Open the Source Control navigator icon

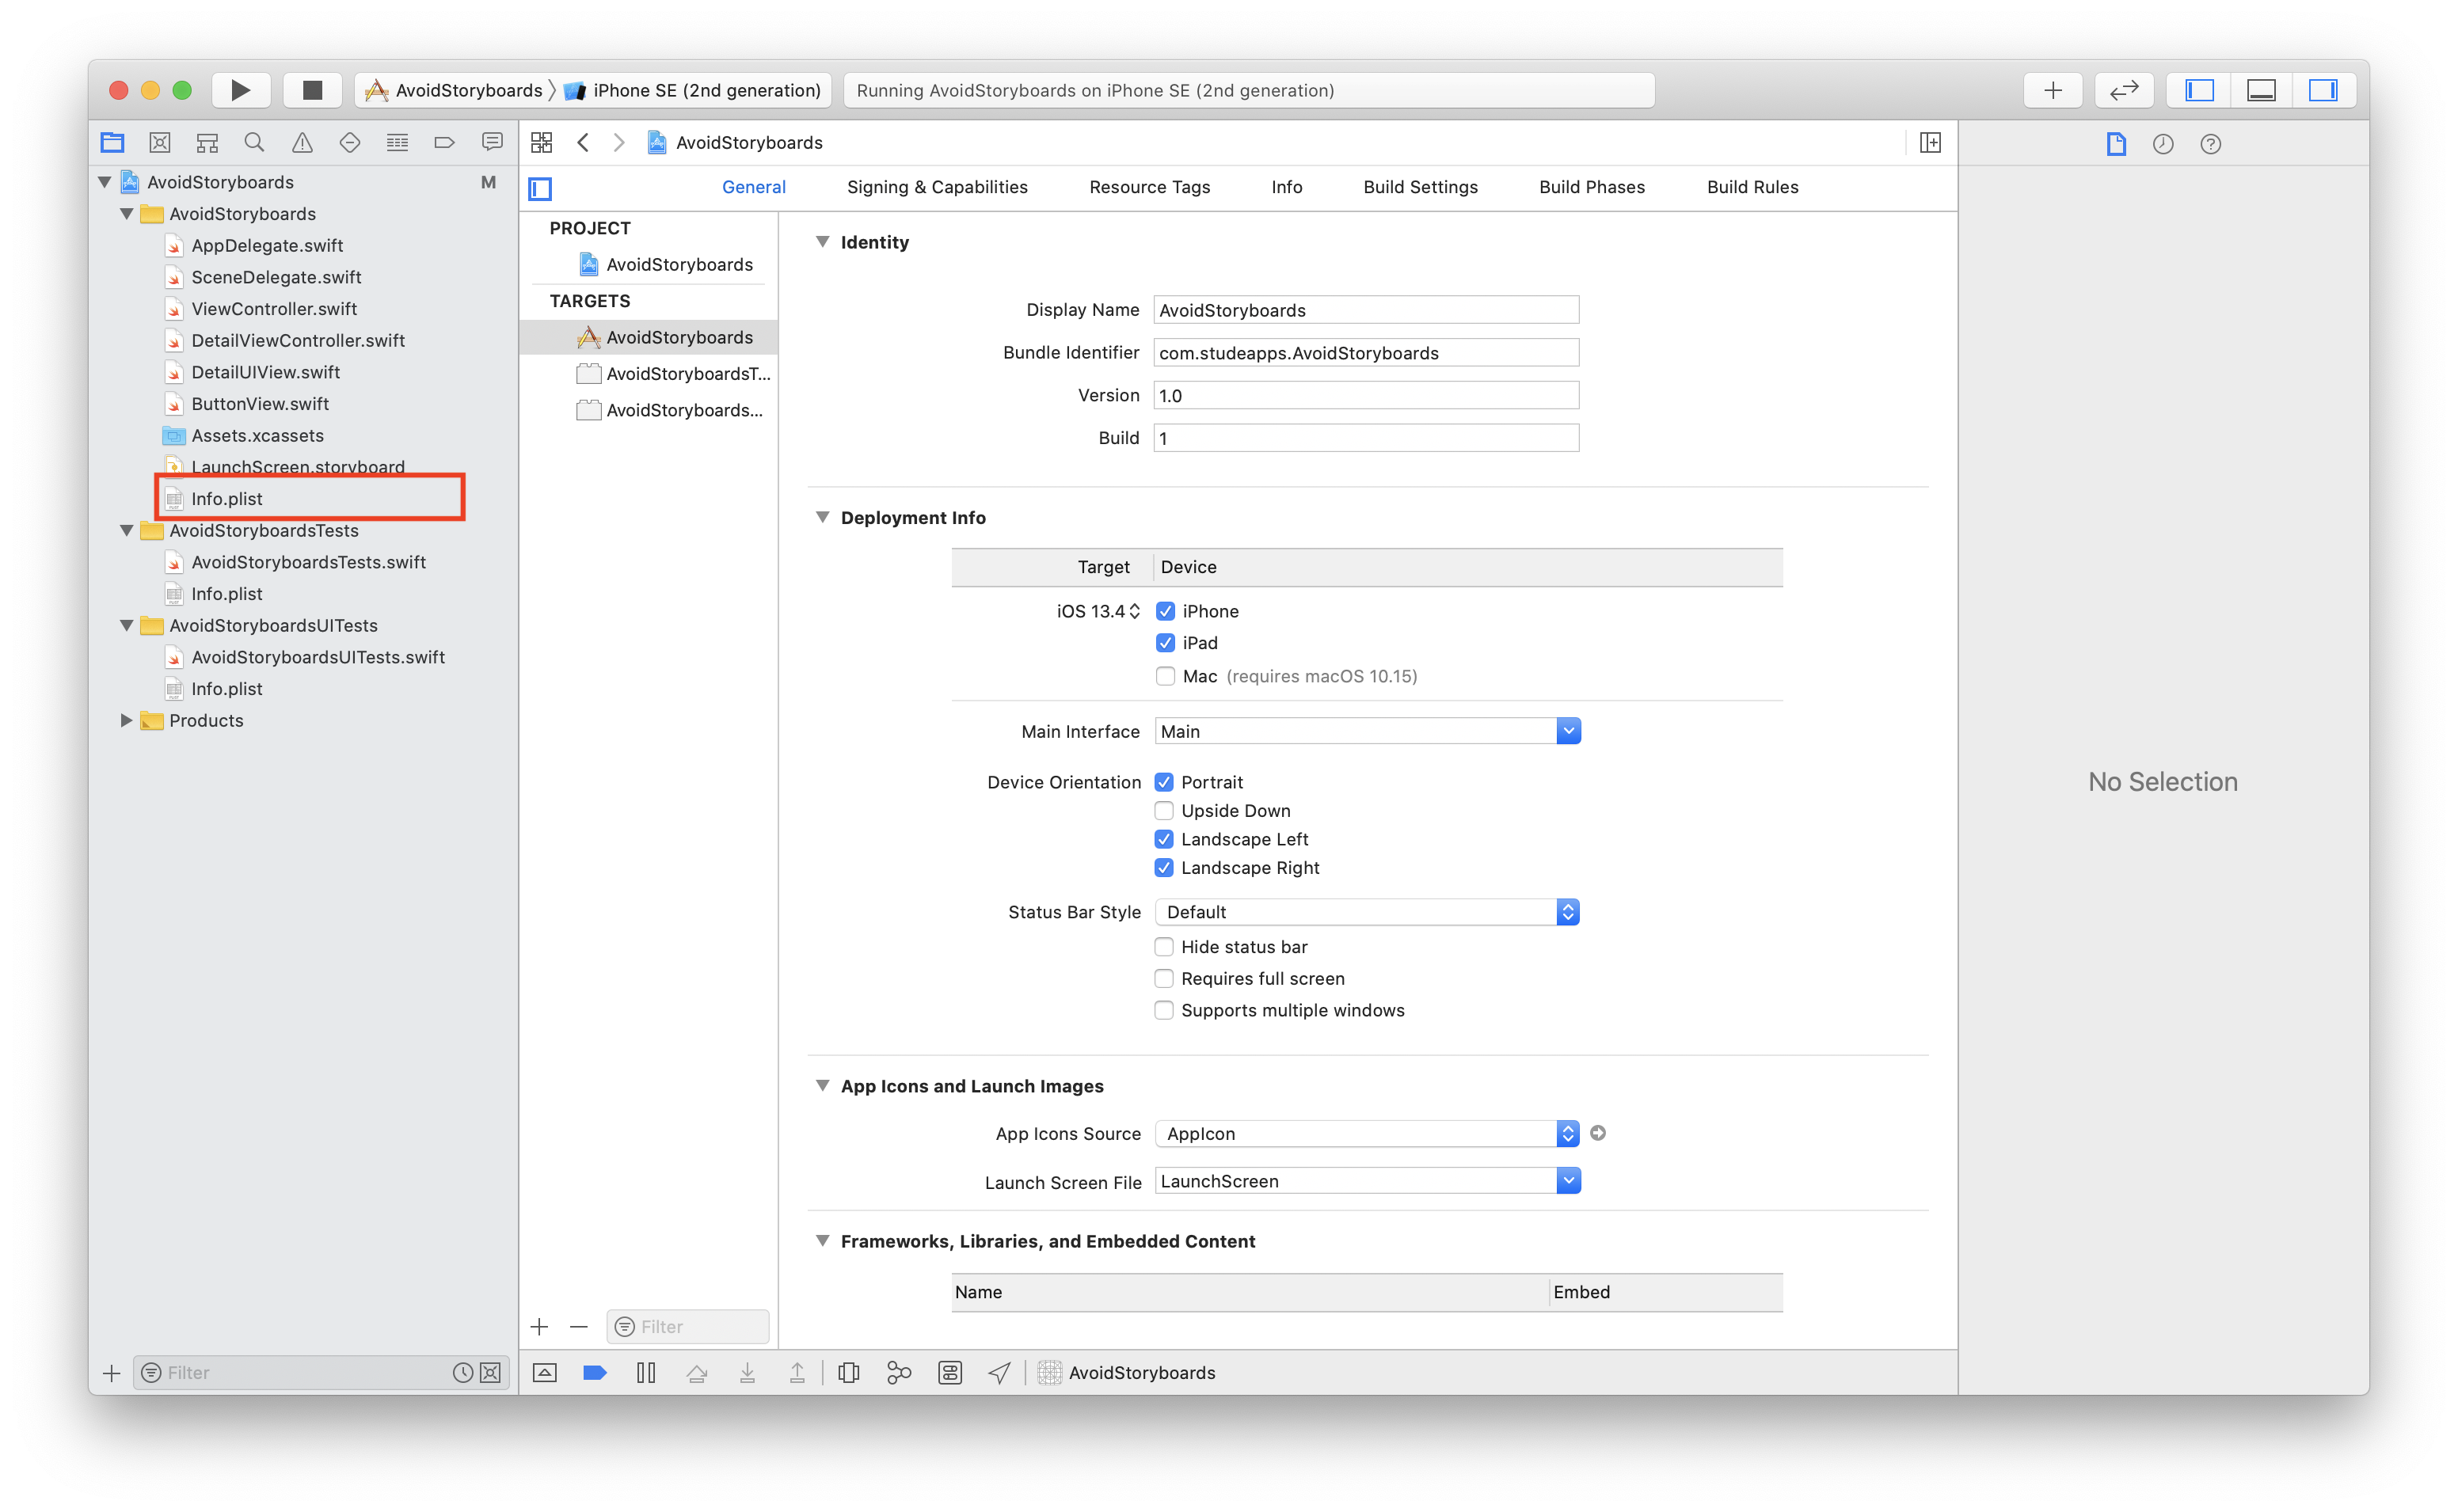click(x=160, y=143)
